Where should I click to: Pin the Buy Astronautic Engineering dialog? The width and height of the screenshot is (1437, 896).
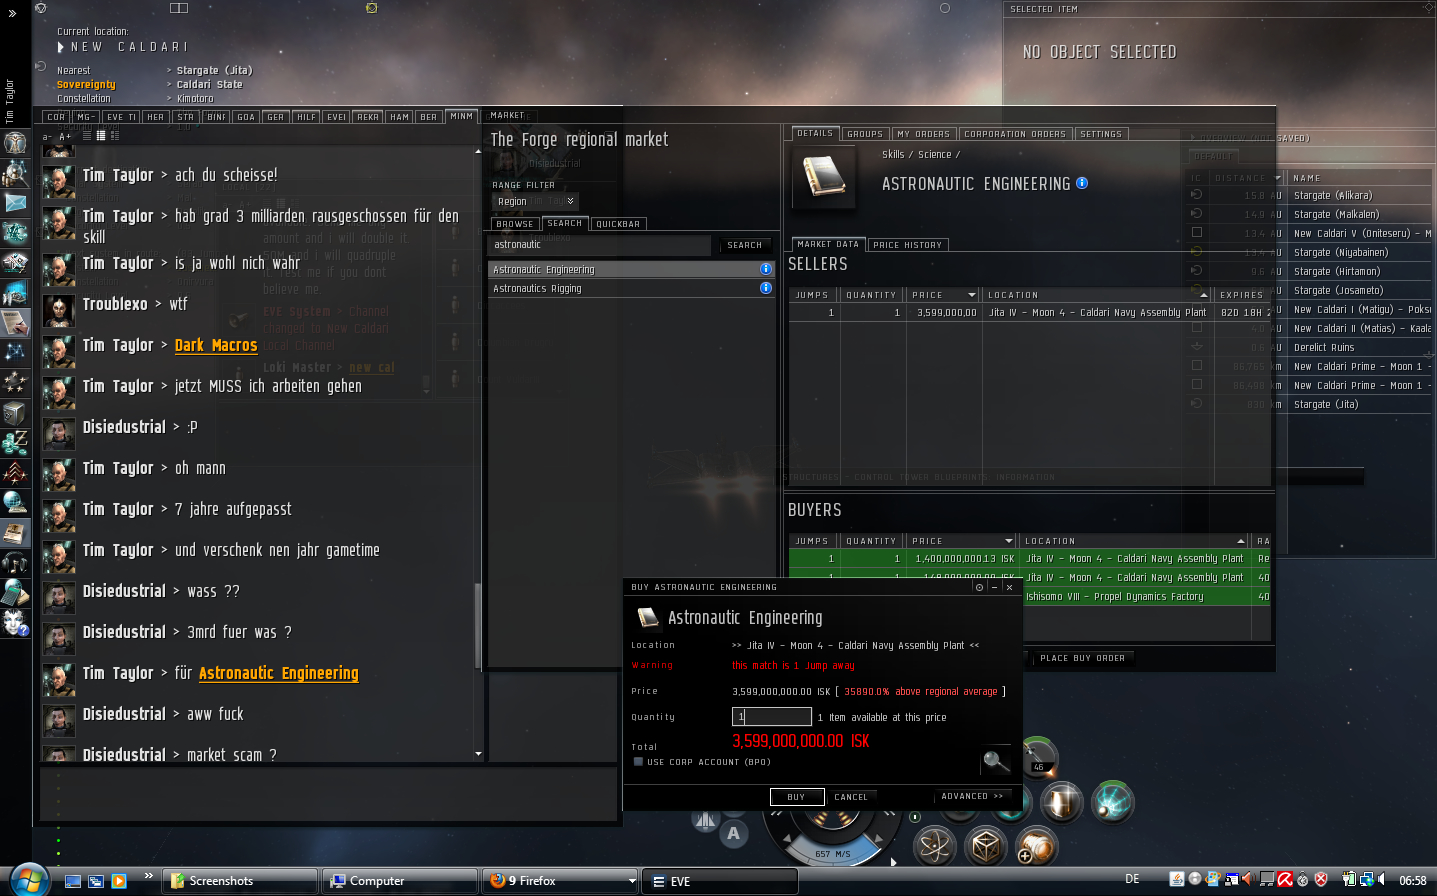(979, 587)
